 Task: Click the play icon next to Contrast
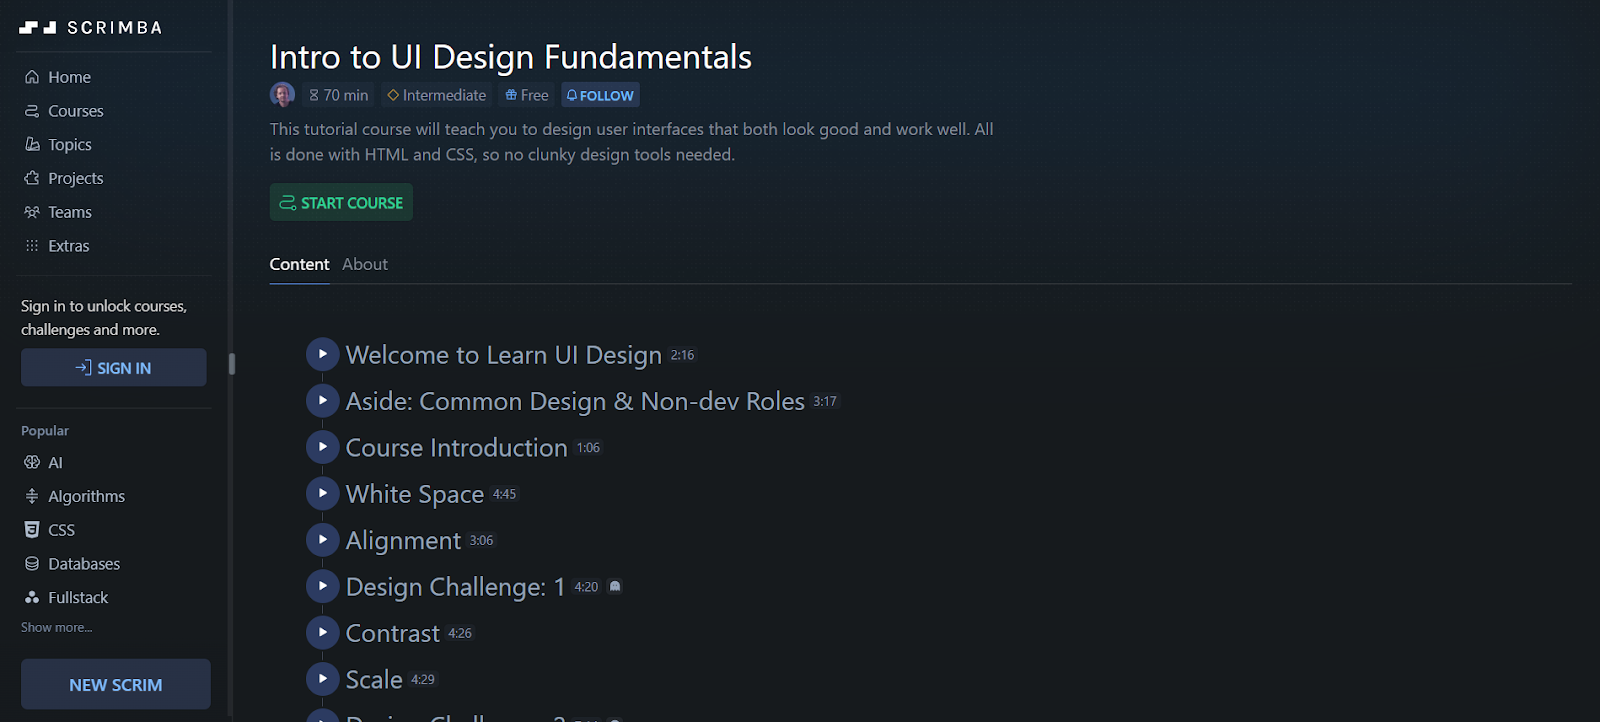[x=322, y=632]
